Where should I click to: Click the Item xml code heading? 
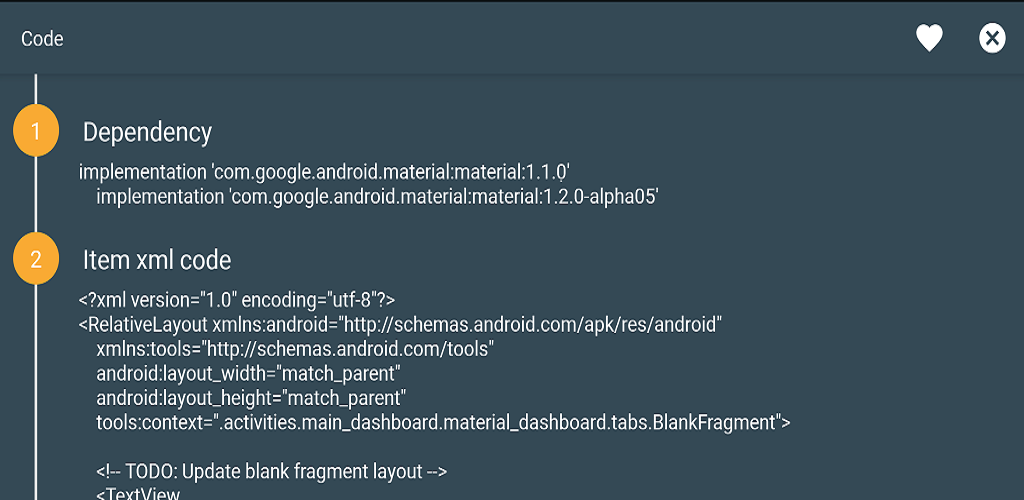pyautogui.click(x=157, y=260)
